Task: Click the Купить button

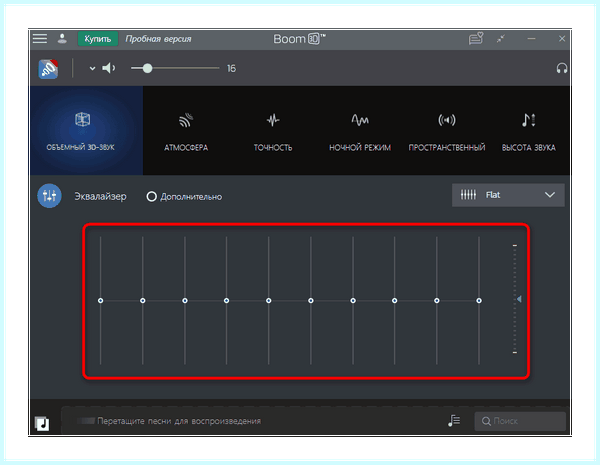Action: 98,39
